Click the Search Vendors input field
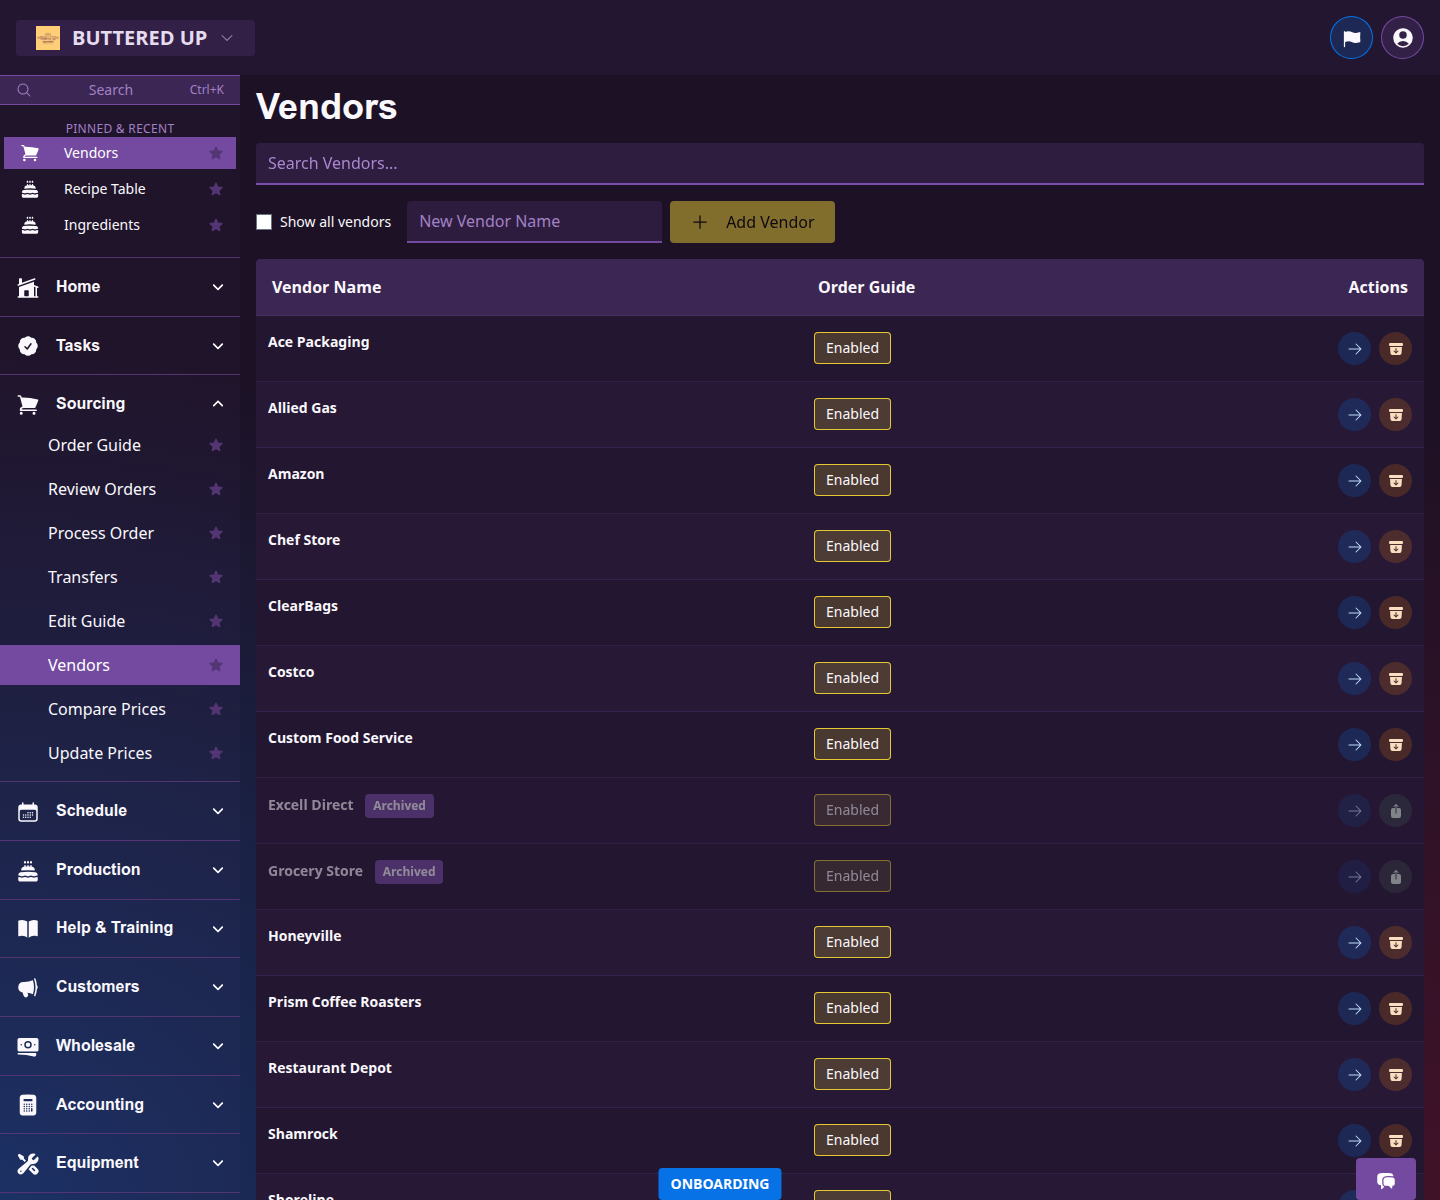Viewport: 1440px width, 1200px height. click(840, 163)
